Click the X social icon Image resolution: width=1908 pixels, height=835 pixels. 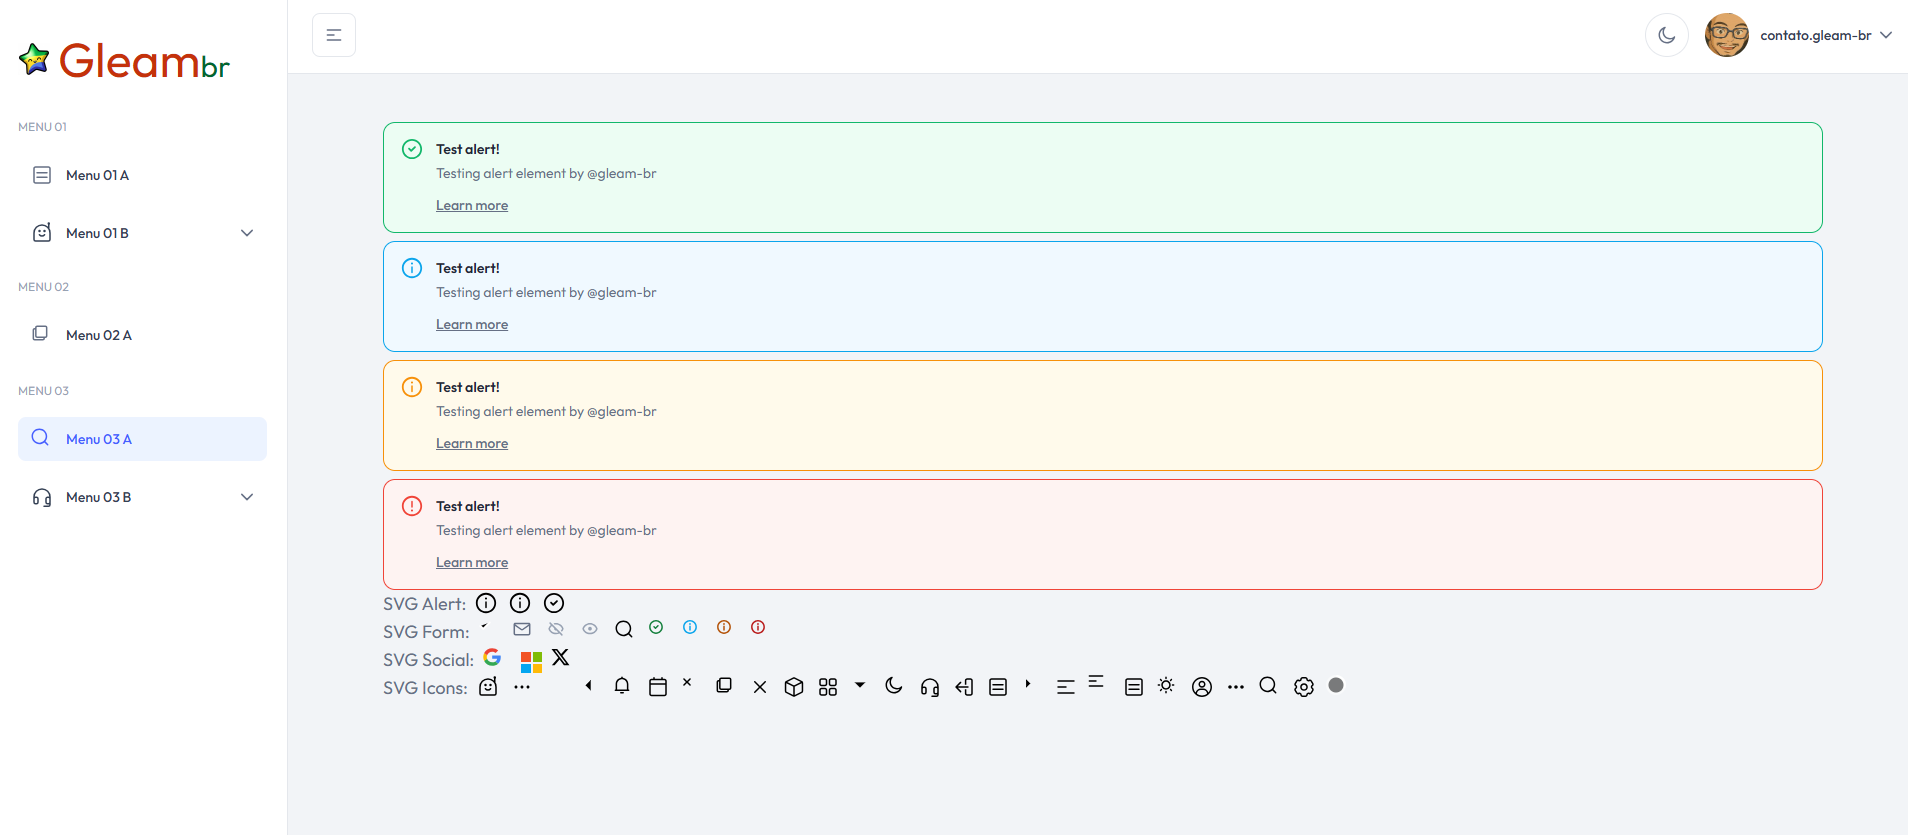(561, 657)
